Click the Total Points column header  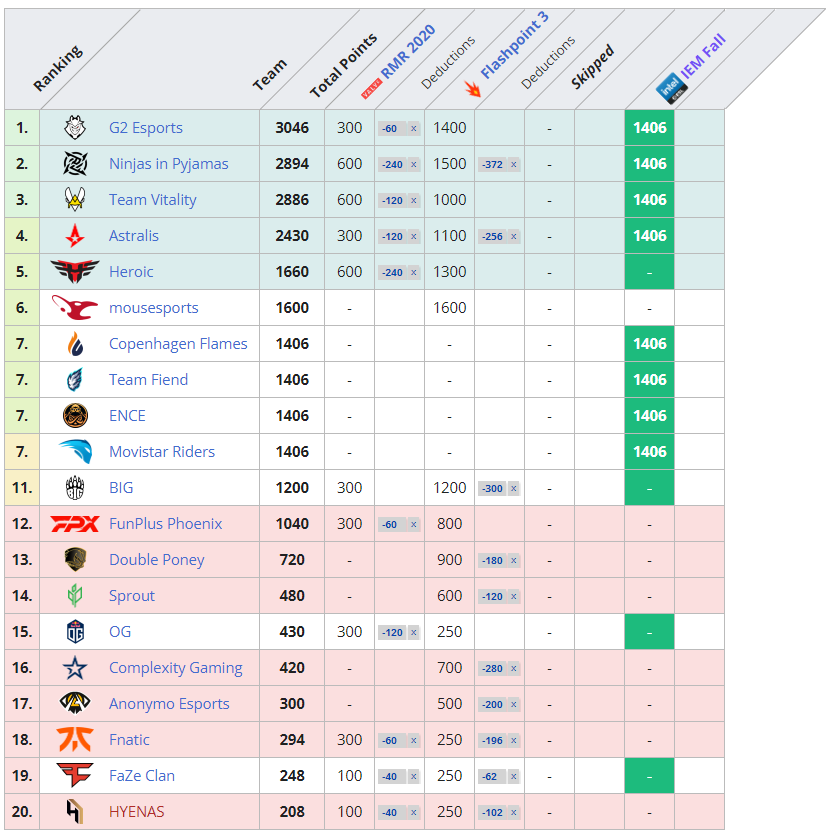point(343,66)
